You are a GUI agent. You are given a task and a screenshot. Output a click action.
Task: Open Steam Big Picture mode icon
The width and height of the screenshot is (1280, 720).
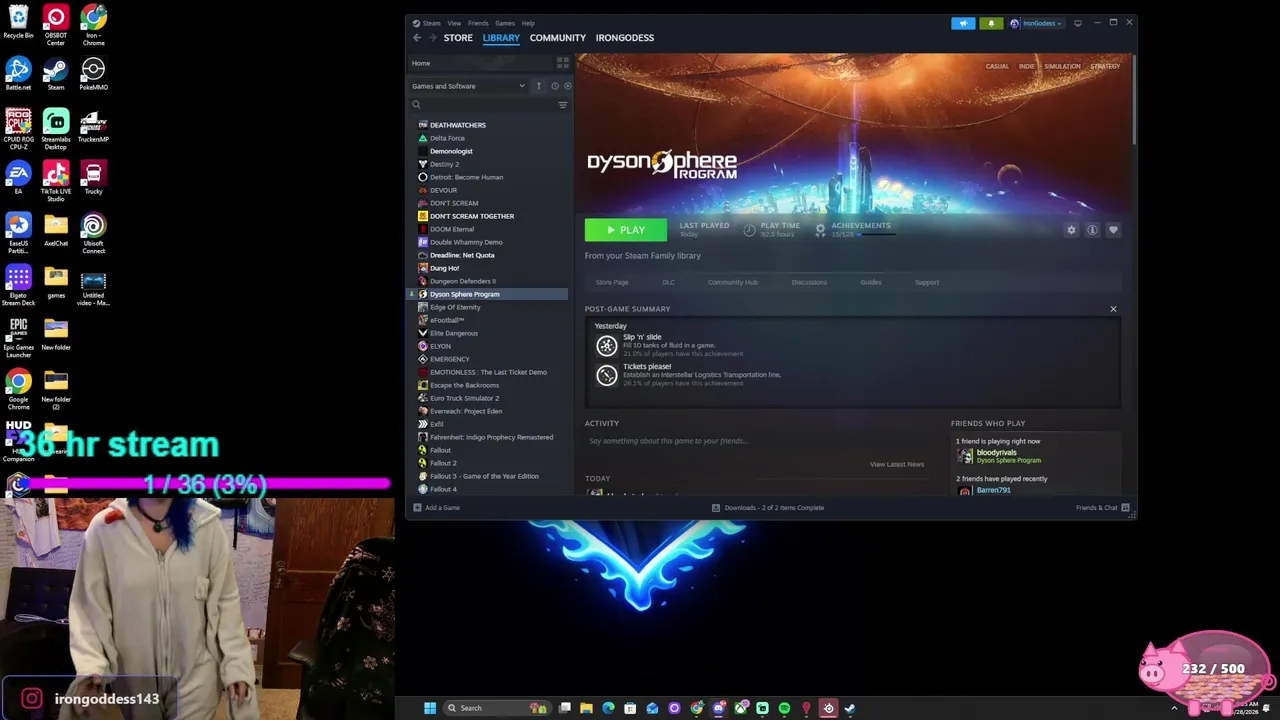1077,23
